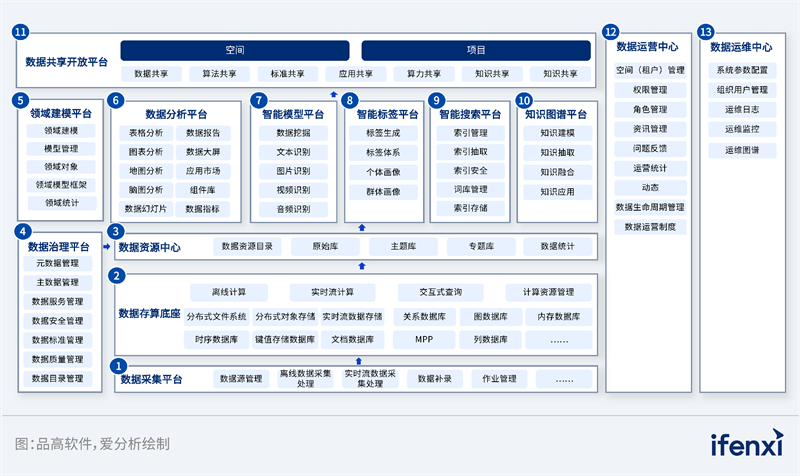The width and height of the screenshot is (800, 476).
Task: Click the ifenxi logo
Action: tap(739, 443)
